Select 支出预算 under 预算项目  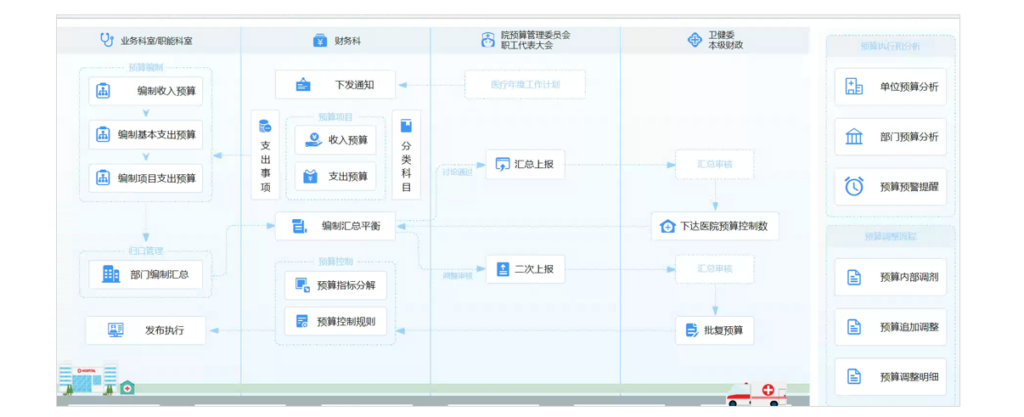[x=335, y=177]
